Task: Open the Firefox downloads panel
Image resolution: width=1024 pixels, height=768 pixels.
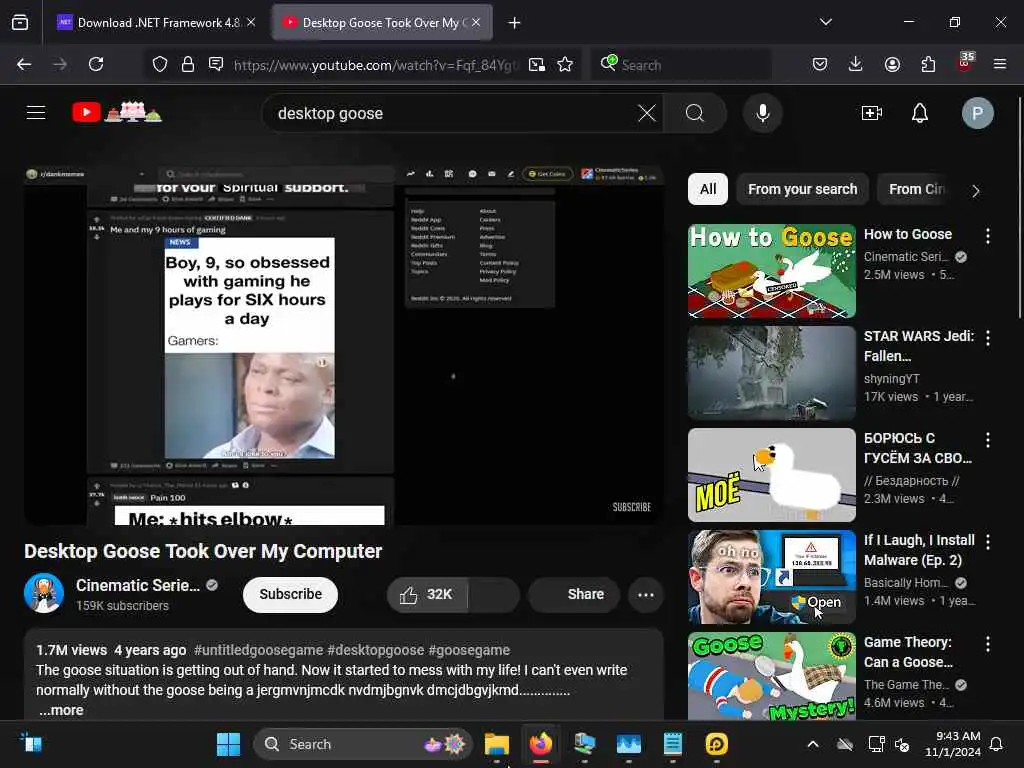Action: tap(856, 64)
